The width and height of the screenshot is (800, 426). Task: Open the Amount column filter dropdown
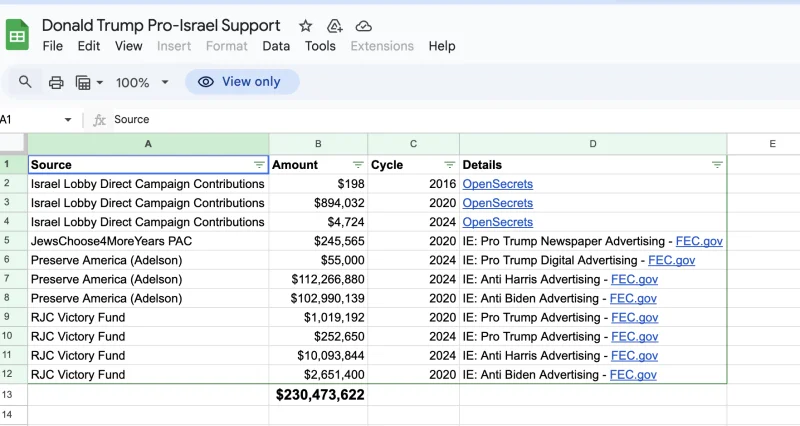point(358,165)
